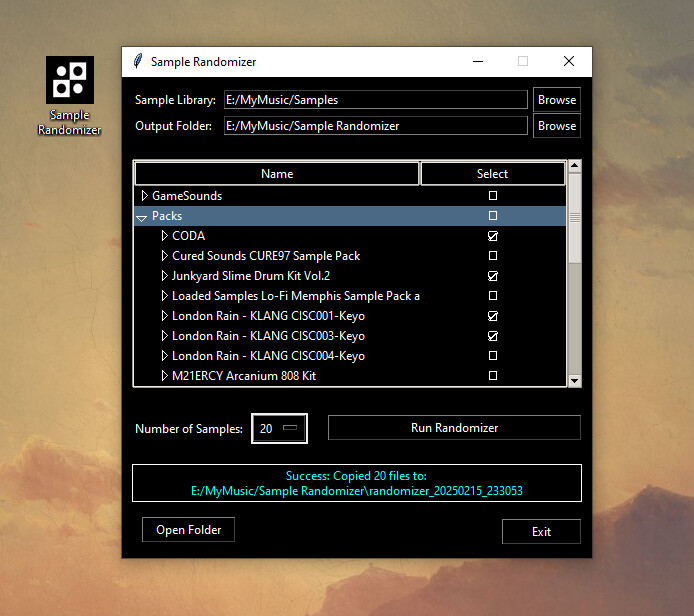Viewport: 694px width, 616px height.
Task: Deselect London Rain KLANG CISC003-Keyo checkbox
Action: tap(492, 336)
